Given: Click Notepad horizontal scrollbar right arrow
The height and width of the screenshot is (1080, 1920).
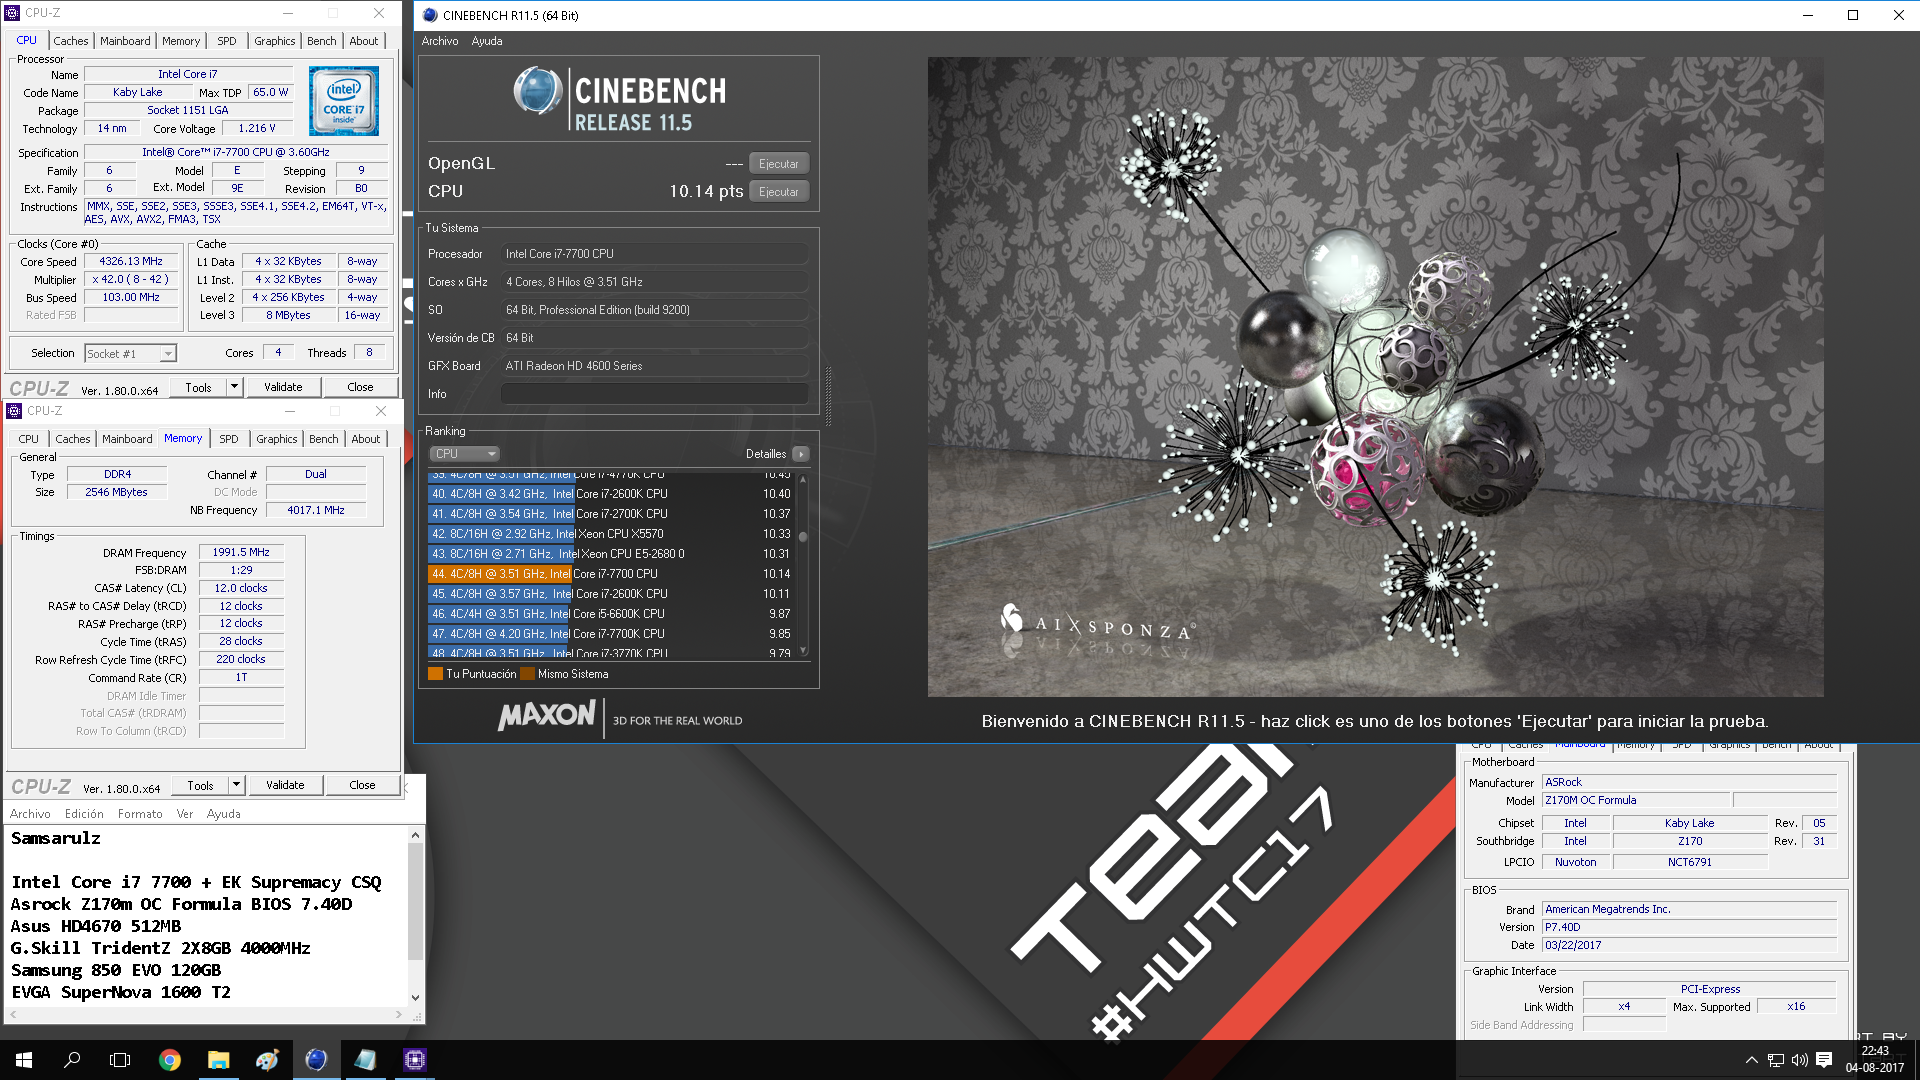Looking at the screenshot, I should tap(398, 1014).
